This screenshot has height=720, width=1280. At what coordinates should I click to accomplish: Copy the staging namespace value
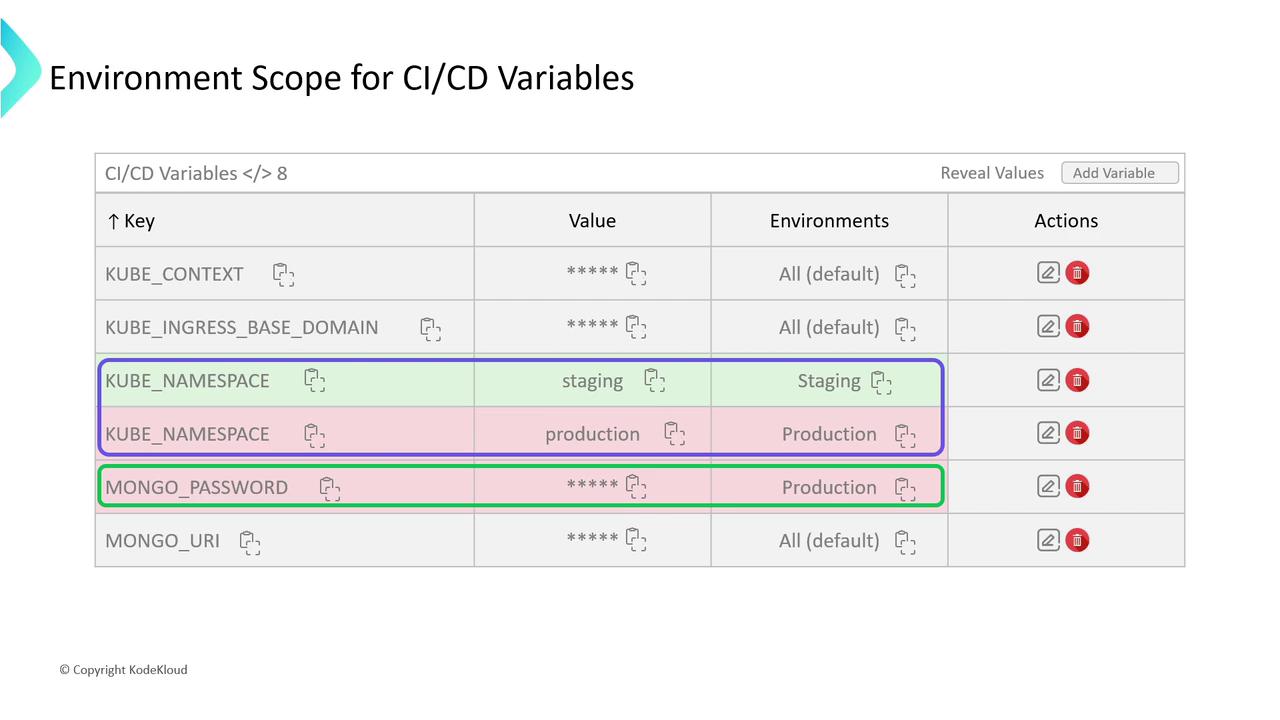coord(655,381)
